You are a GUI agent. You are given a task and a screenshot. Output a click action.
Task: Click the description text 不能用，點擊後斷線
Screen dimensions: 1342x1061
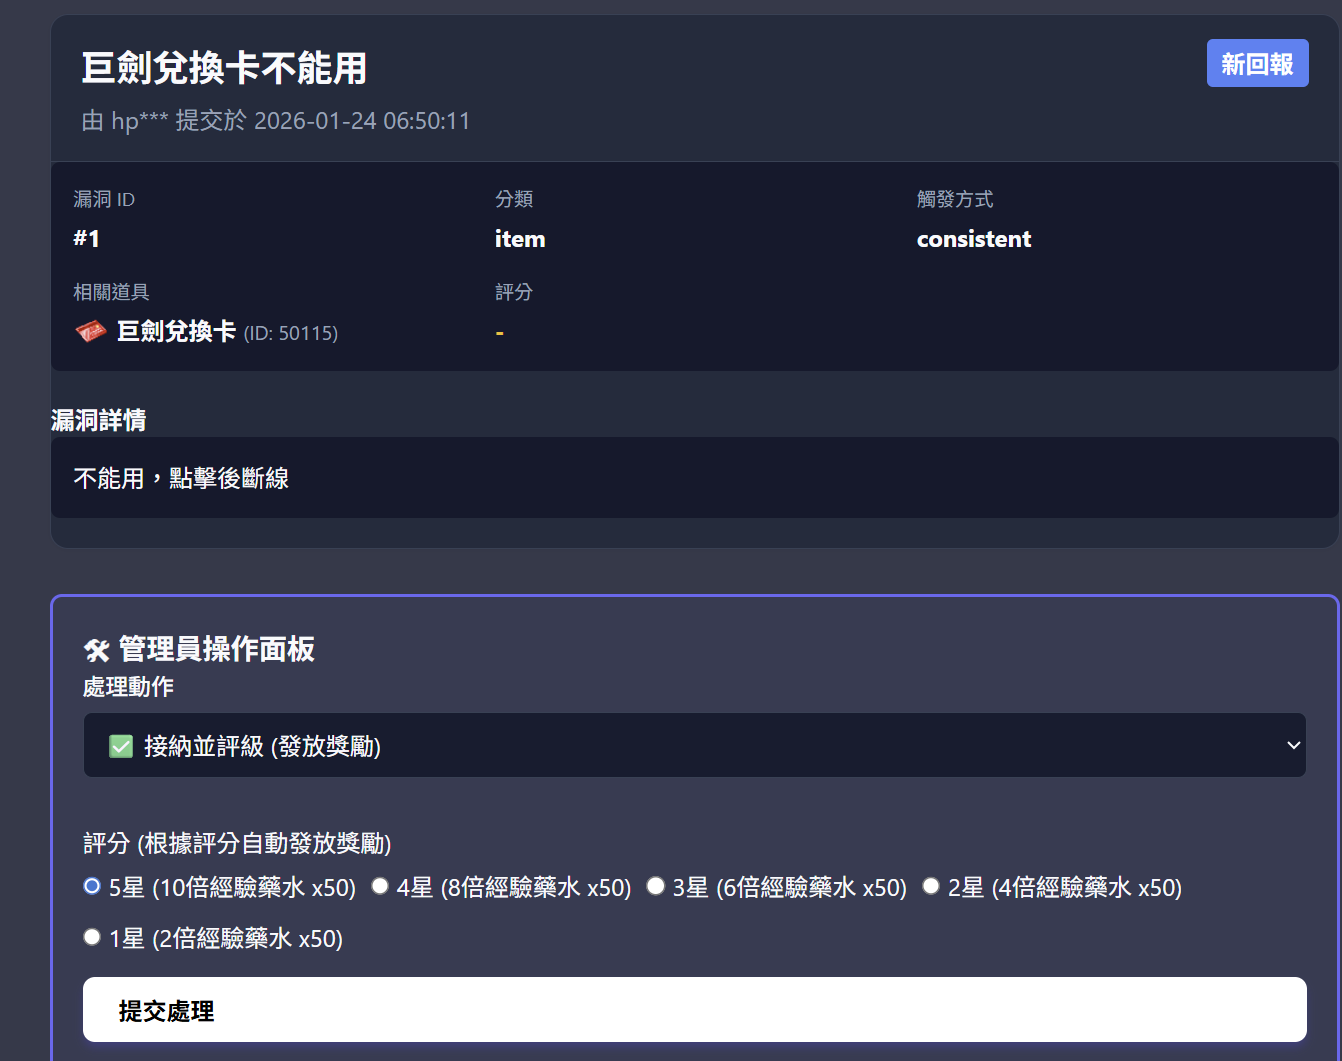point(181,479)
